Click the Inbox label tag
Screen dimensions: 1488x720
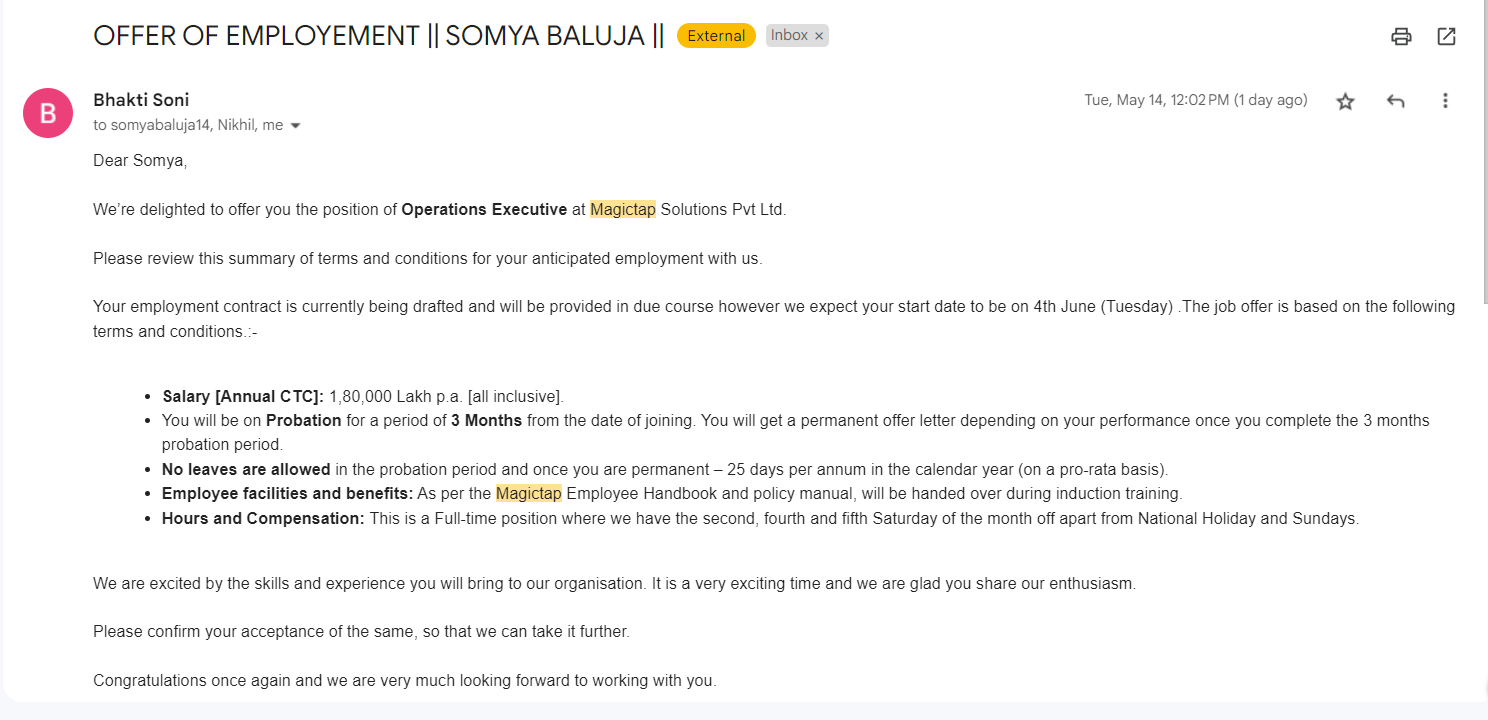[789, 36]
